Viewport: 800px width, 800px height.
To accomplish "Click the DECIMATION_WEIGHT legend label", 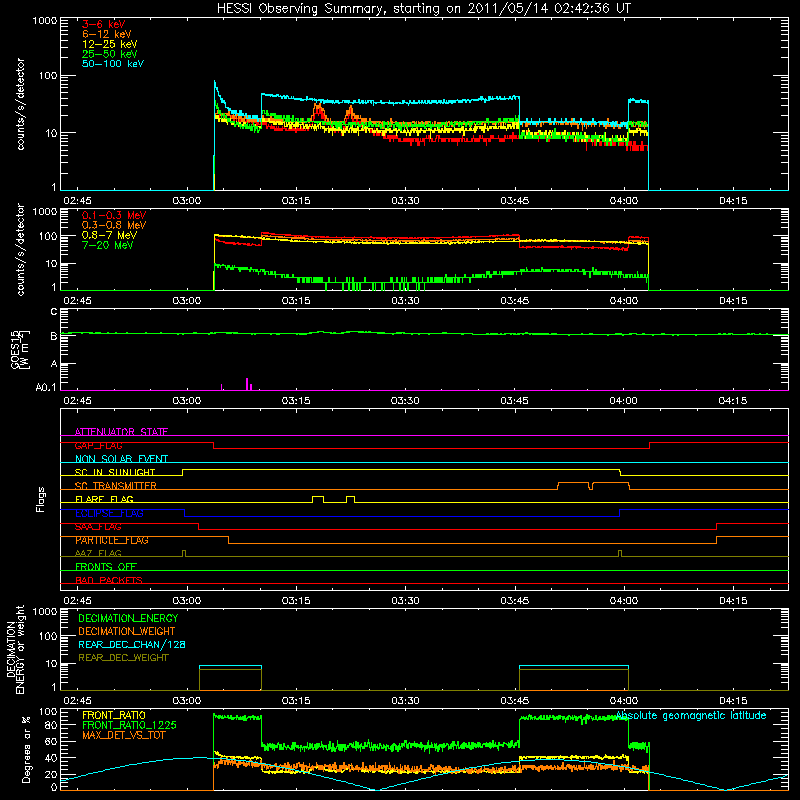I will click(127, 631).
